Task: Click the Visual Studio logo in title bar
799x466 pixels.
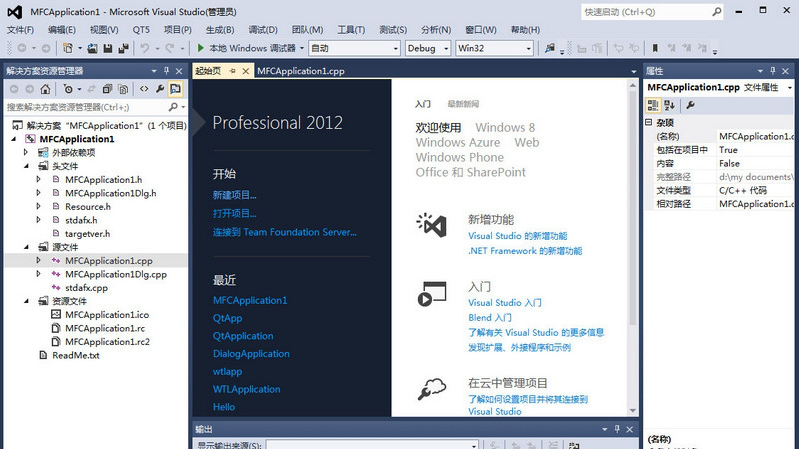Action: (15, 12)
